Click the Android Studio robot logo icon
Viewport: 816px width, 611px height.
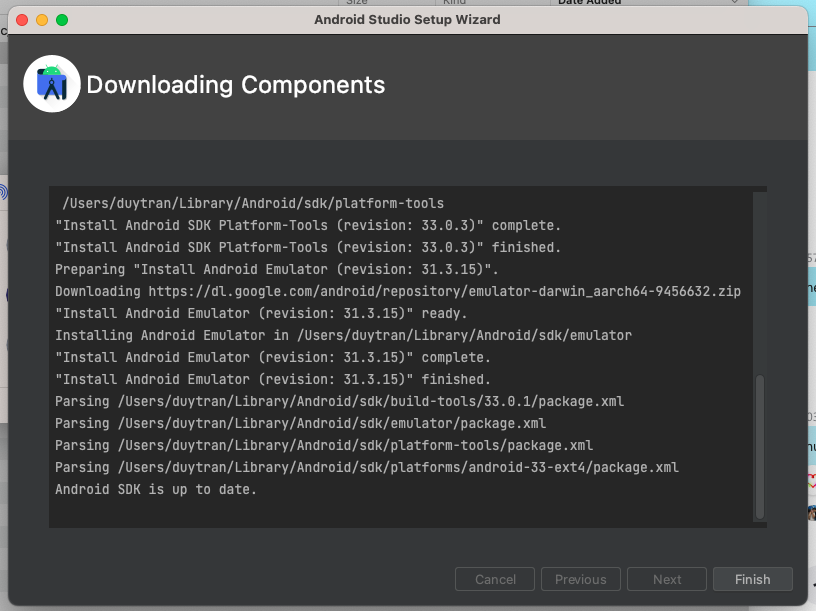pyautogui.click(x=52, y=84)
